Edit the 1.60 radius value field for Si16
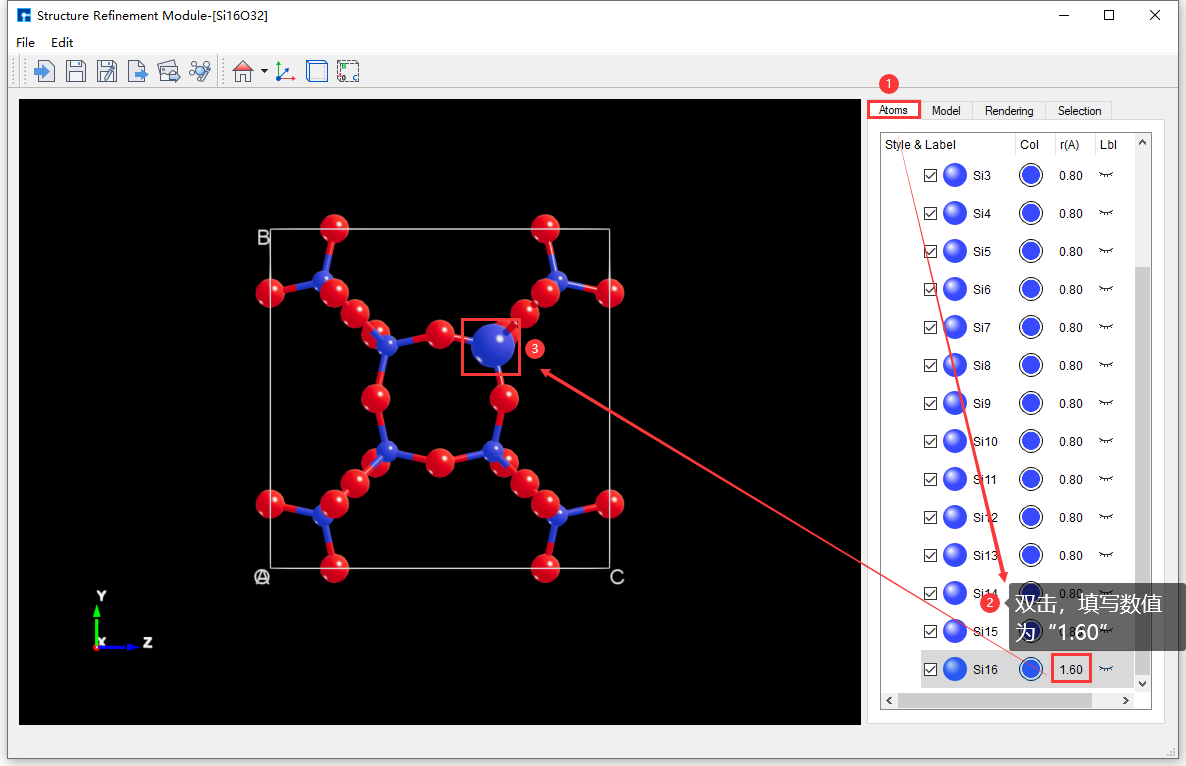The height and width of the screenshot is (766, 1186). (x=1070, y=668)
